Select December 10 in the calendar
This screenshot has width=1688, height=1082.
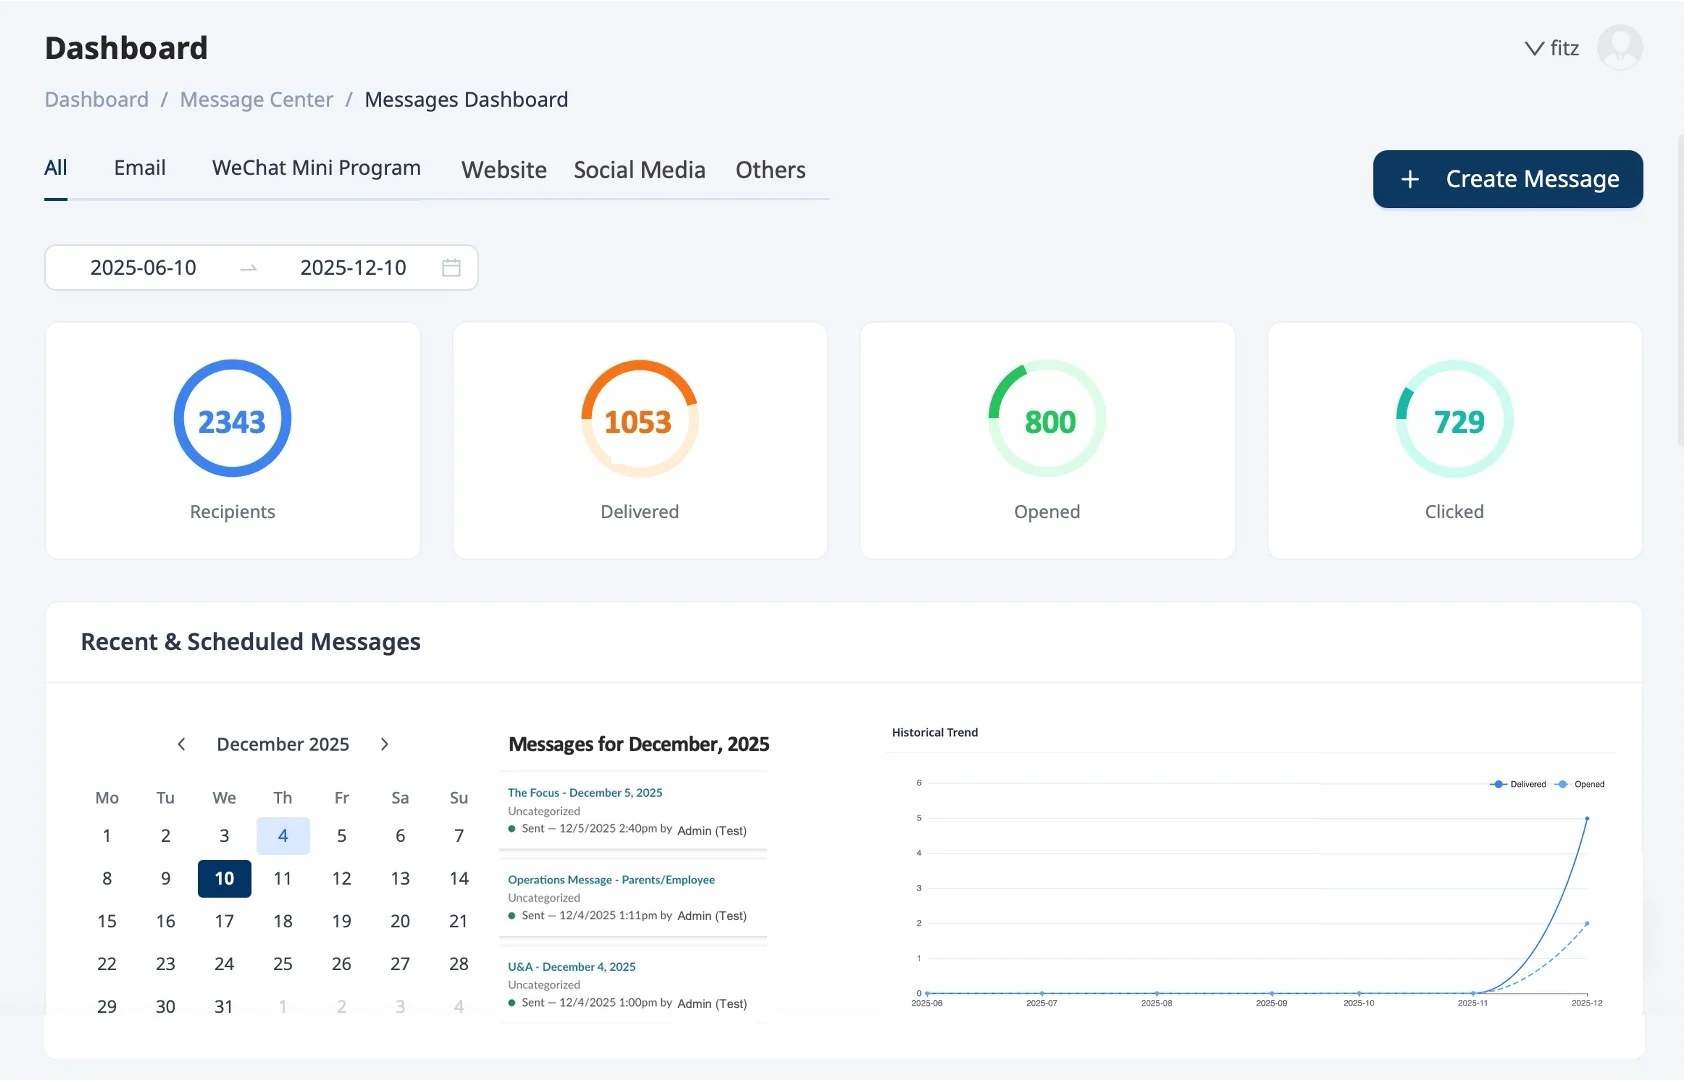(224, 879)
